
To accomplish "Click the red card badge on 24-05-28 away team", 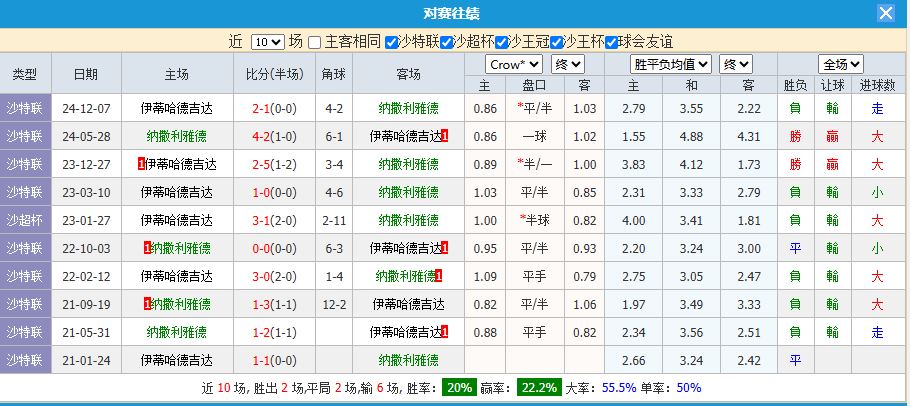I will pyautogui.click(x=445, y=136).
